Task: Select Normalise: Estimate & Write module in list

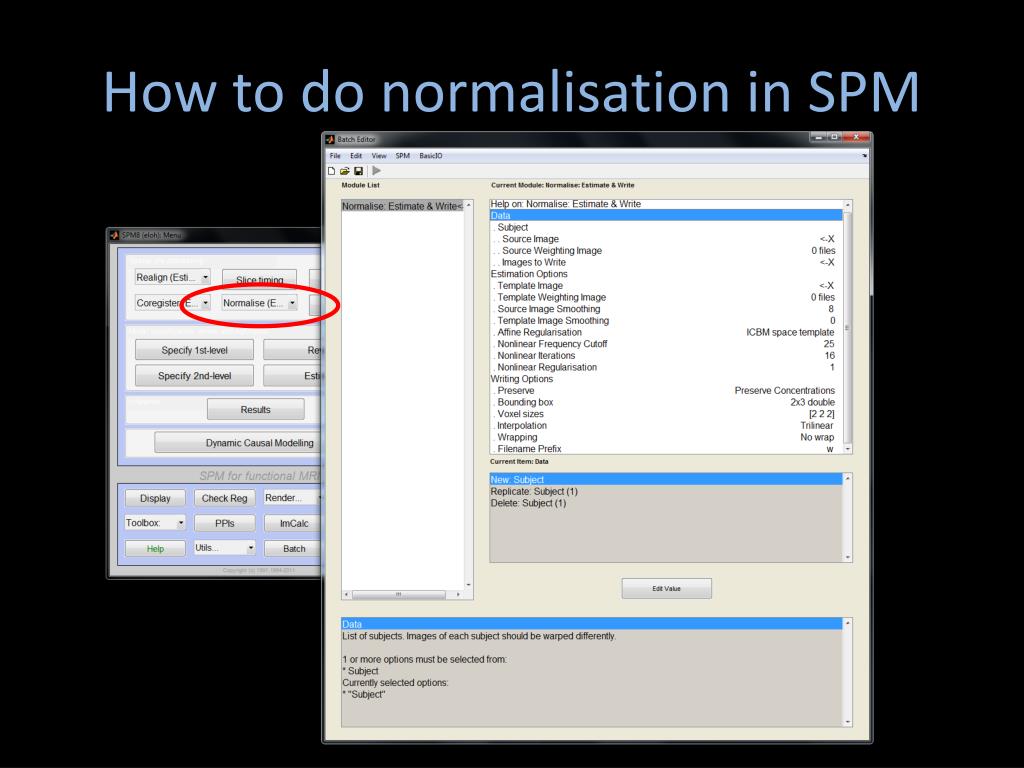Action: 402,206
